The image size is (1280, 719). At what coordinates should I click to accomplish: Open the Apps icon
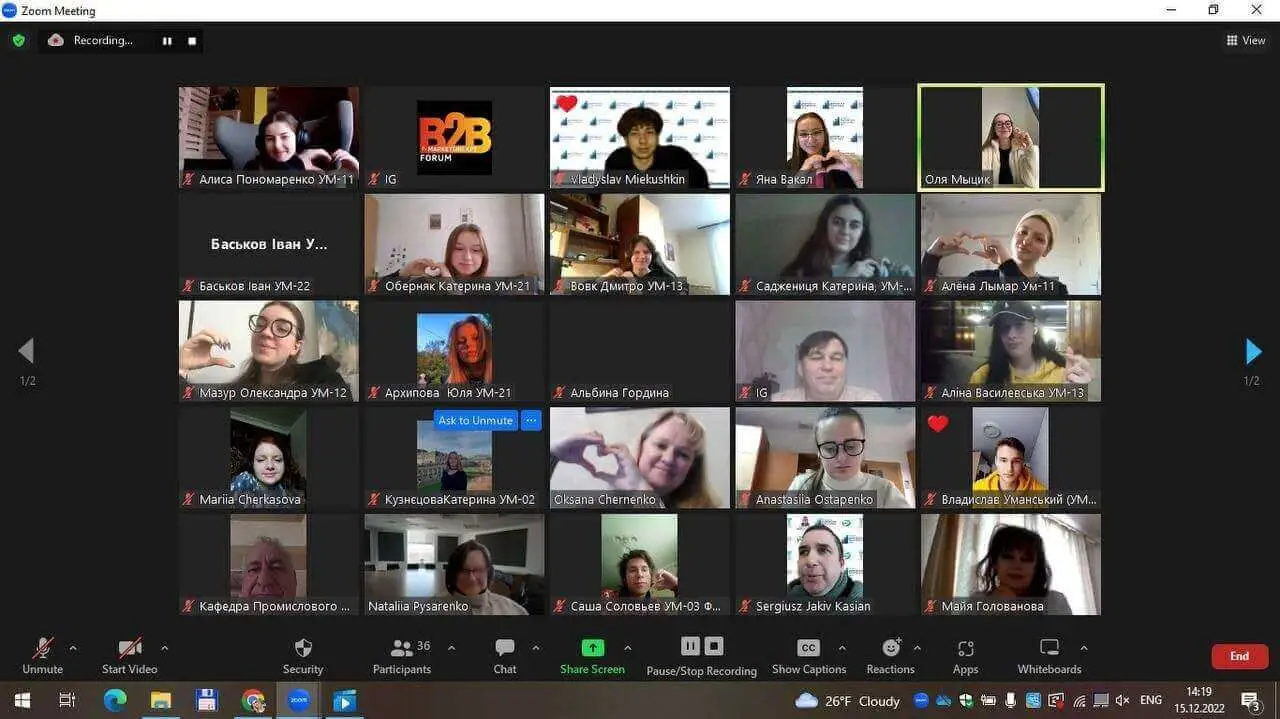click(965, 648)
